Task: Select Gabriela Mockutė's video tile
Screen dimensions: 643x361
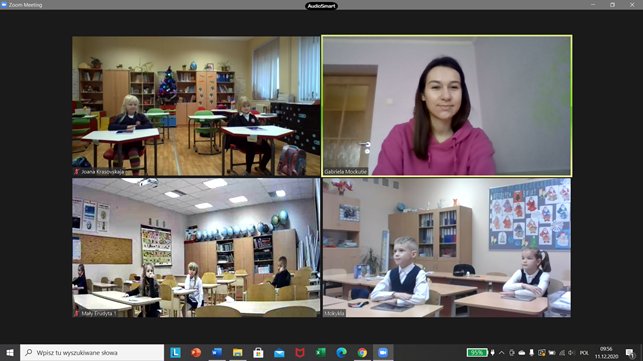Action: point(447,106)
